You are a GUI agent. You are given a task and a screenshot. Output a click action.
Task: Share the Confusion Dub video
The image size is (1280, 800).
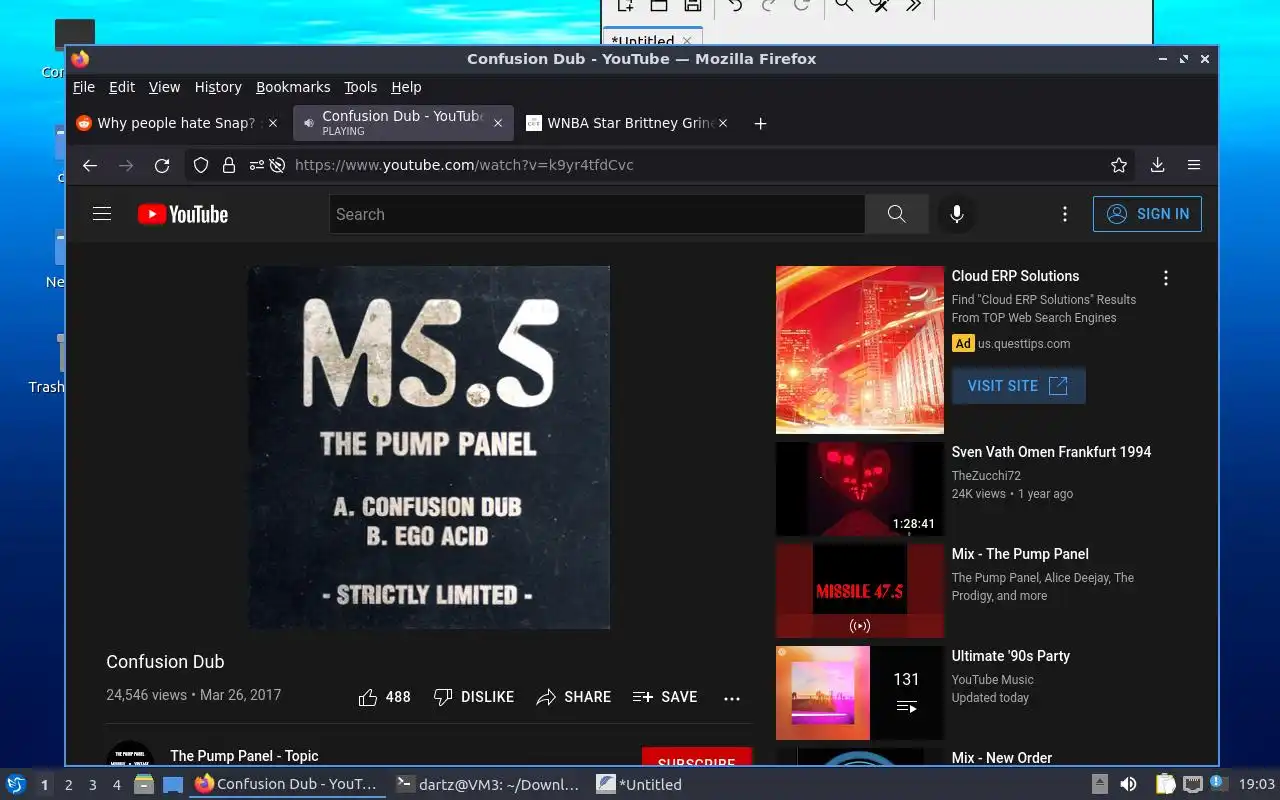(573, 697)
